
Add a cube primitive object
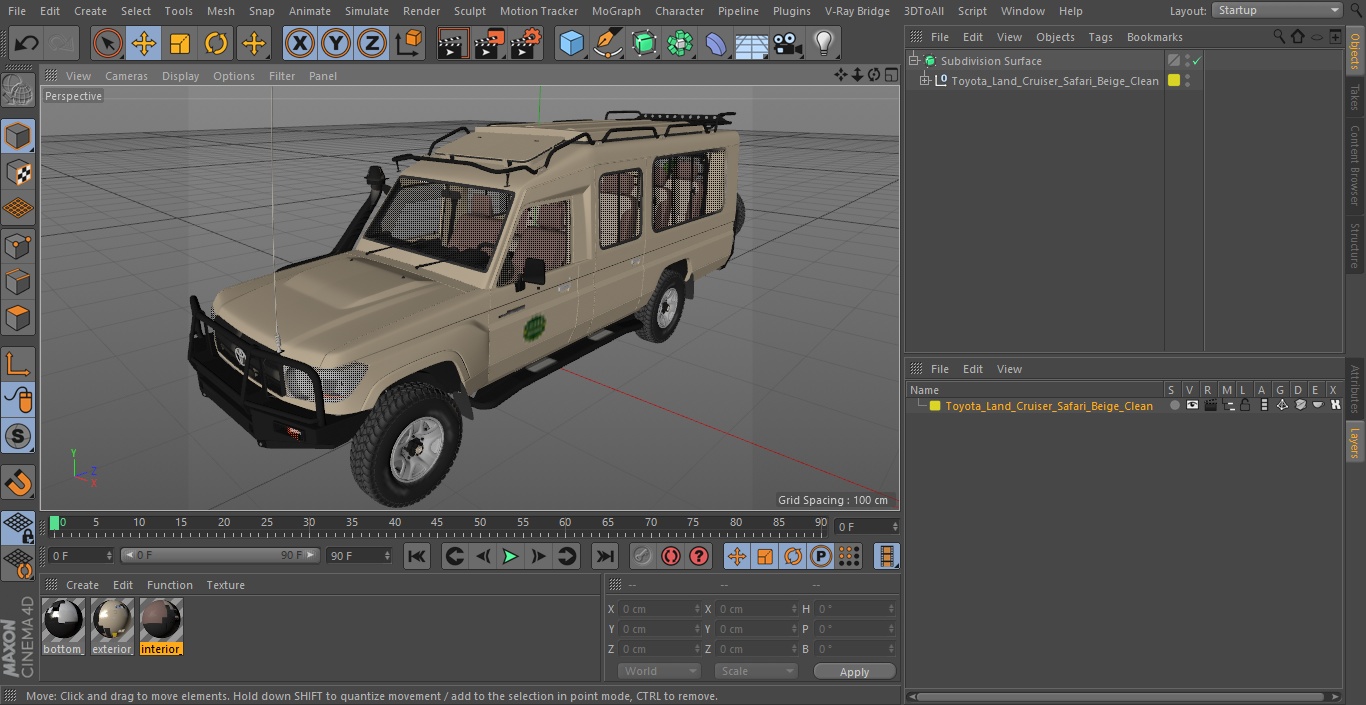tap(571, 43)
